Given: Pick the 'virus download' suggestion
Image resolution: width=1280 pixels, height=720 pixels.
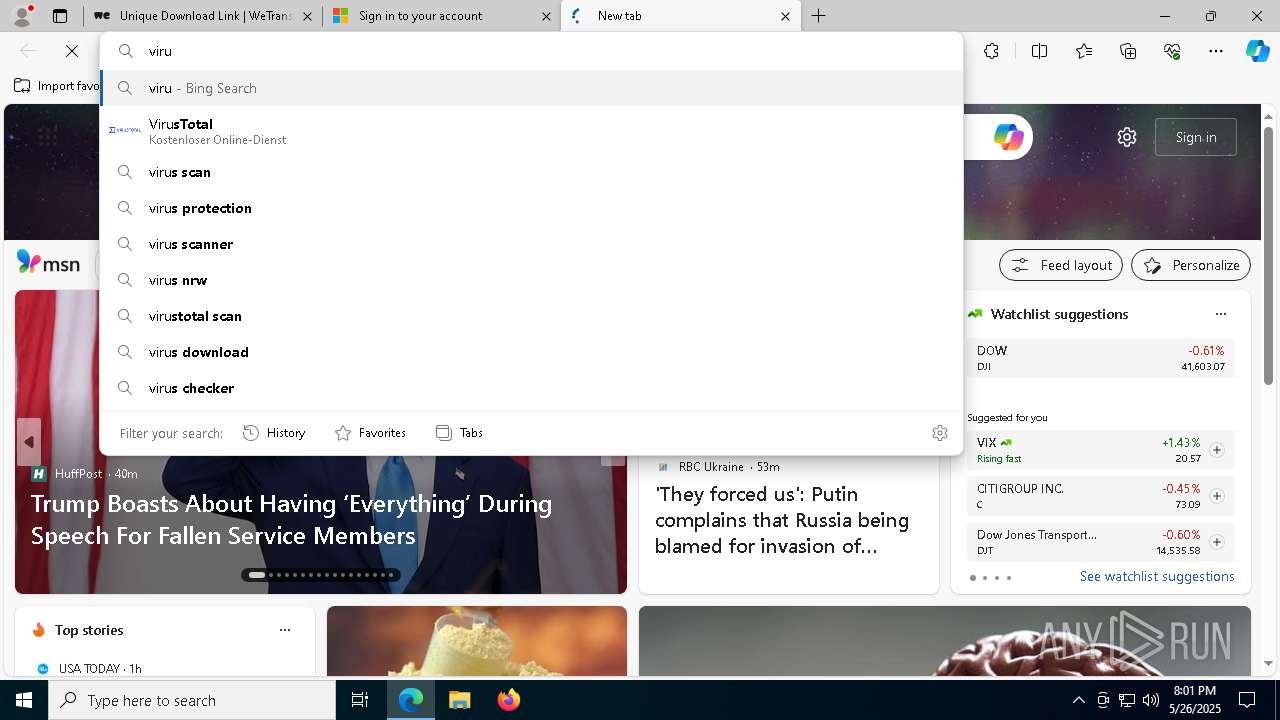Looking at the screenshot, I should point(531,352).
